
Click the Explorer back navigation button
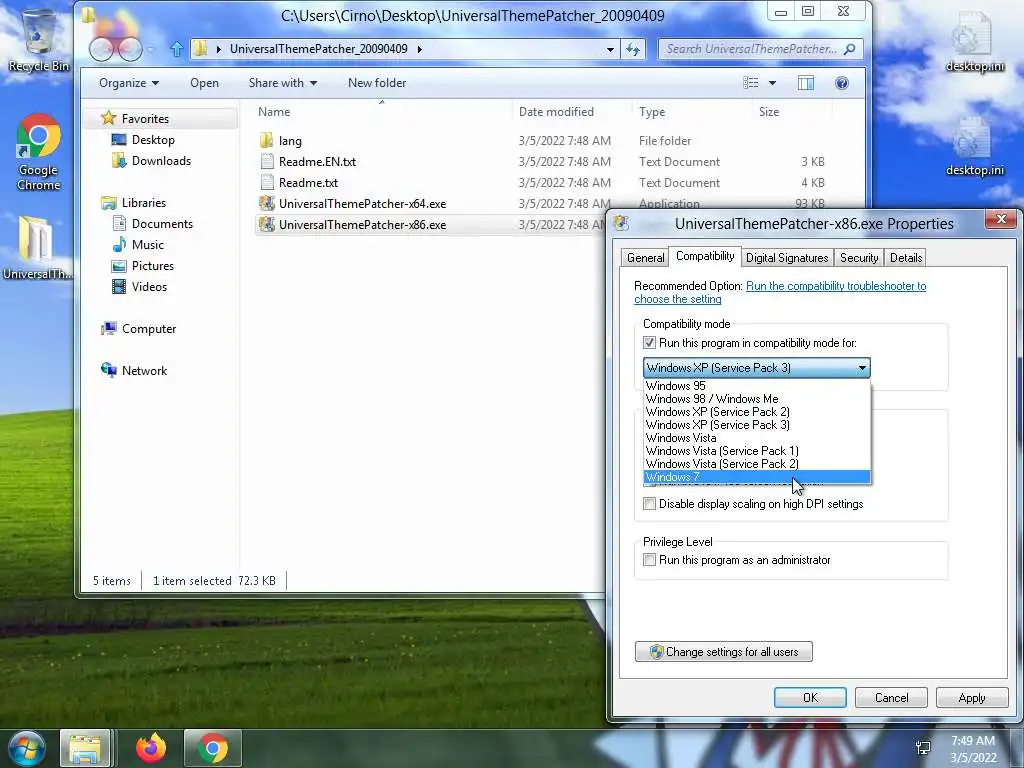(101, 49)
